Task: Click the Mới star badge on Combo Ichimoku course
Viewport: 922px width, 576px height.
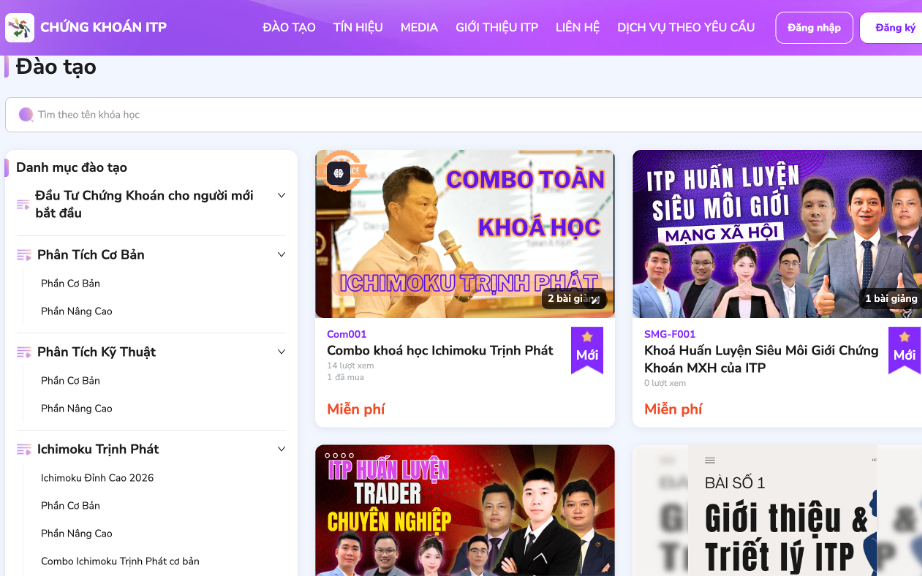Action: pos(587,350)
